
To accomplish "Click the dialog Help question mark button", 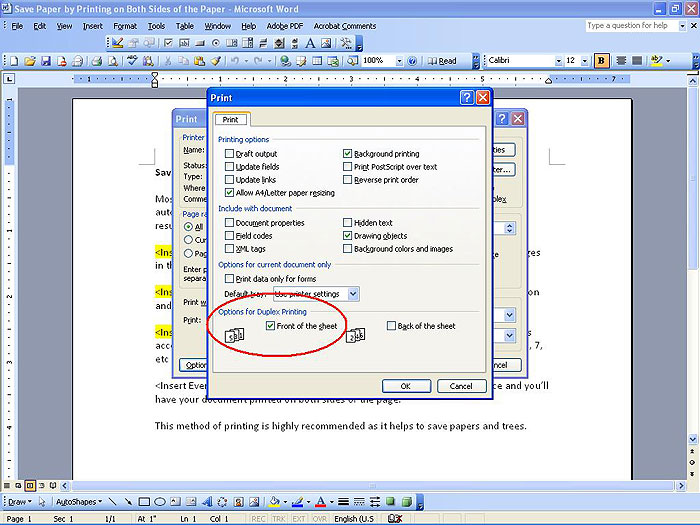I will [x=467, y=97].
